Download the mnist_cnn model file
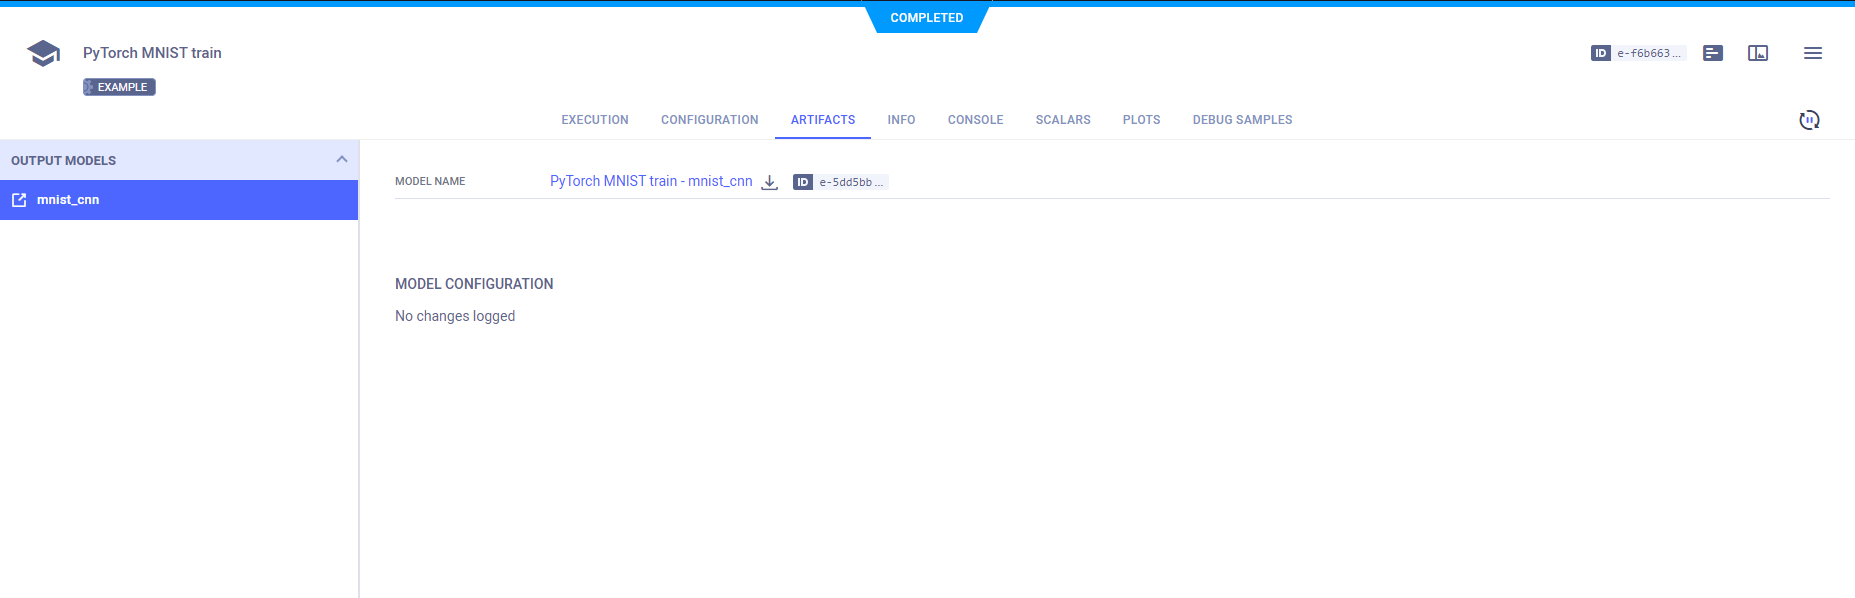Viewport: 1855px width, 598px height. click(x=769, y=182)
